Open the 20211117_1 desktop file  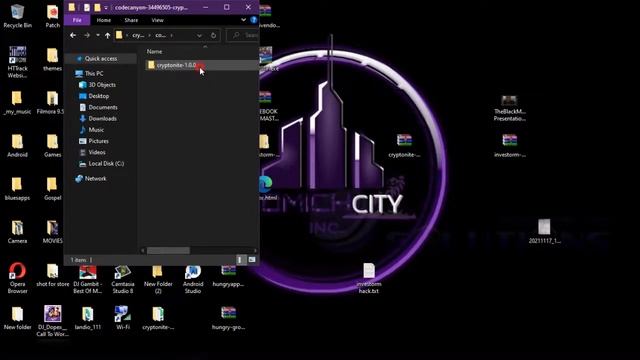(544, 231)
